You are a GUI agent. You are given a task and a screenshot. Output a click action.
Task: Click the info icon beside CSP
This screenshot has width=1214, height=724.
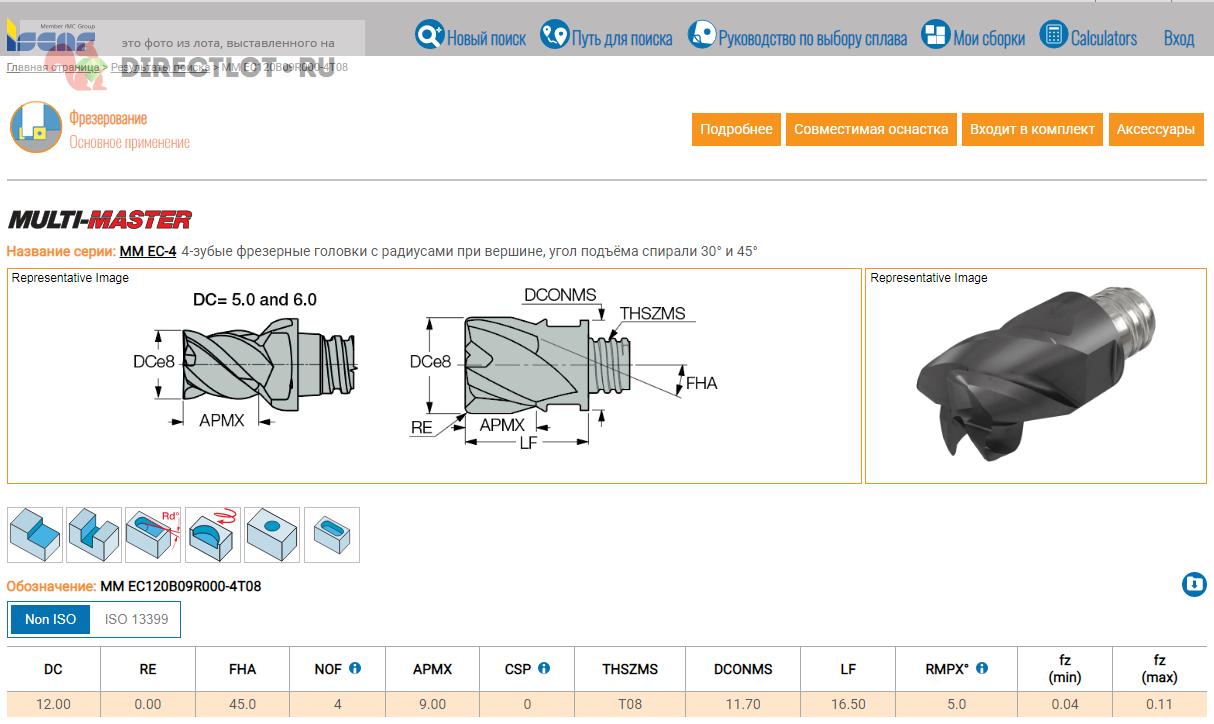(544, 668)
